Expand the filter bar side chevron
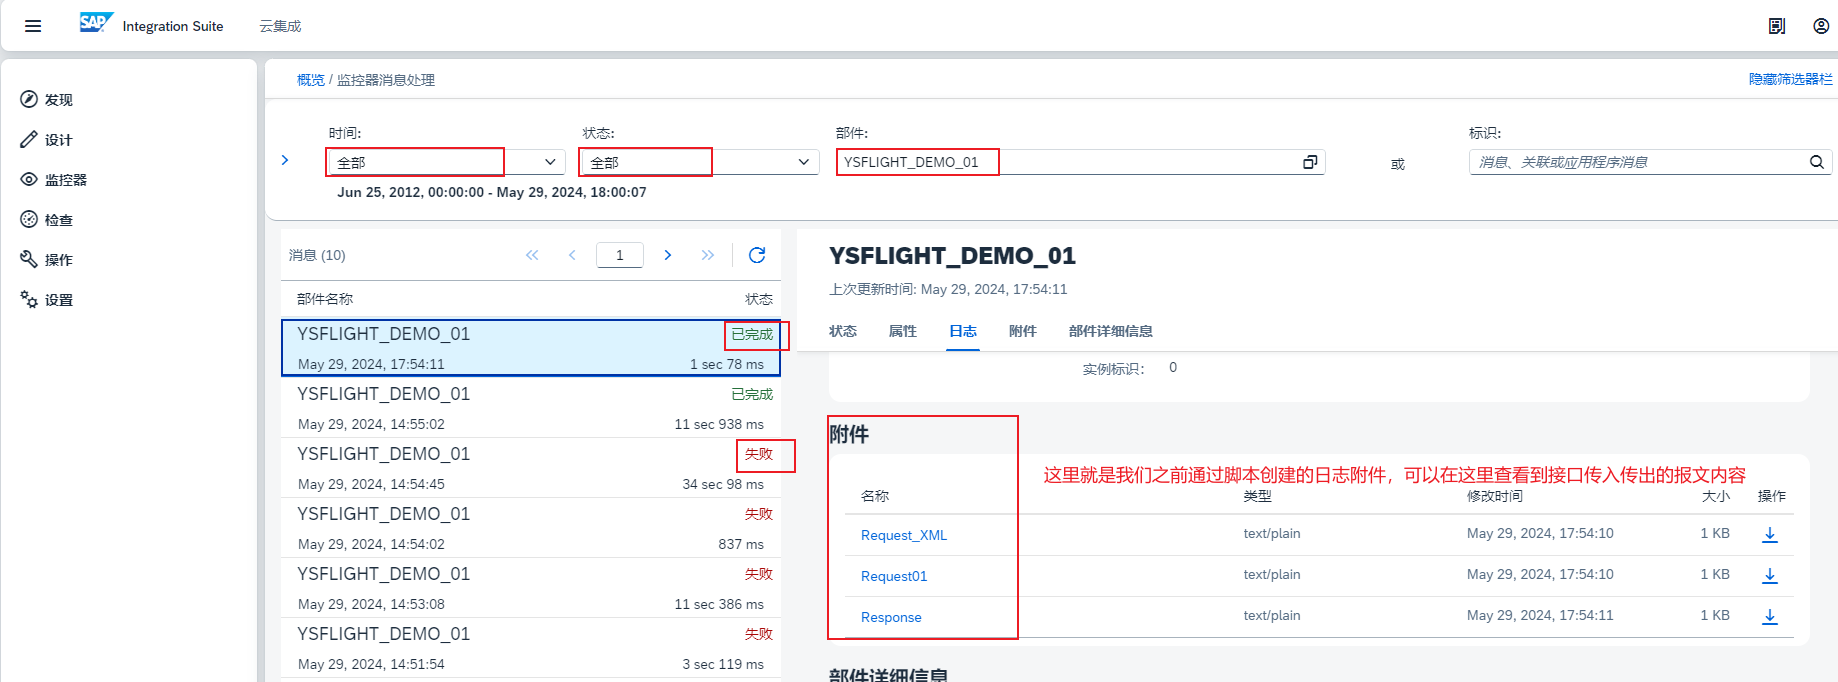This screenshot has width=1838, height=682. (285, 160)
